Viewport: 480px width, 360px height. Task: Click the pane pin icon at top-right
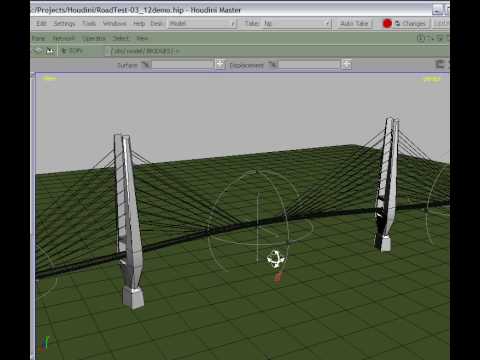pos(421,38)
